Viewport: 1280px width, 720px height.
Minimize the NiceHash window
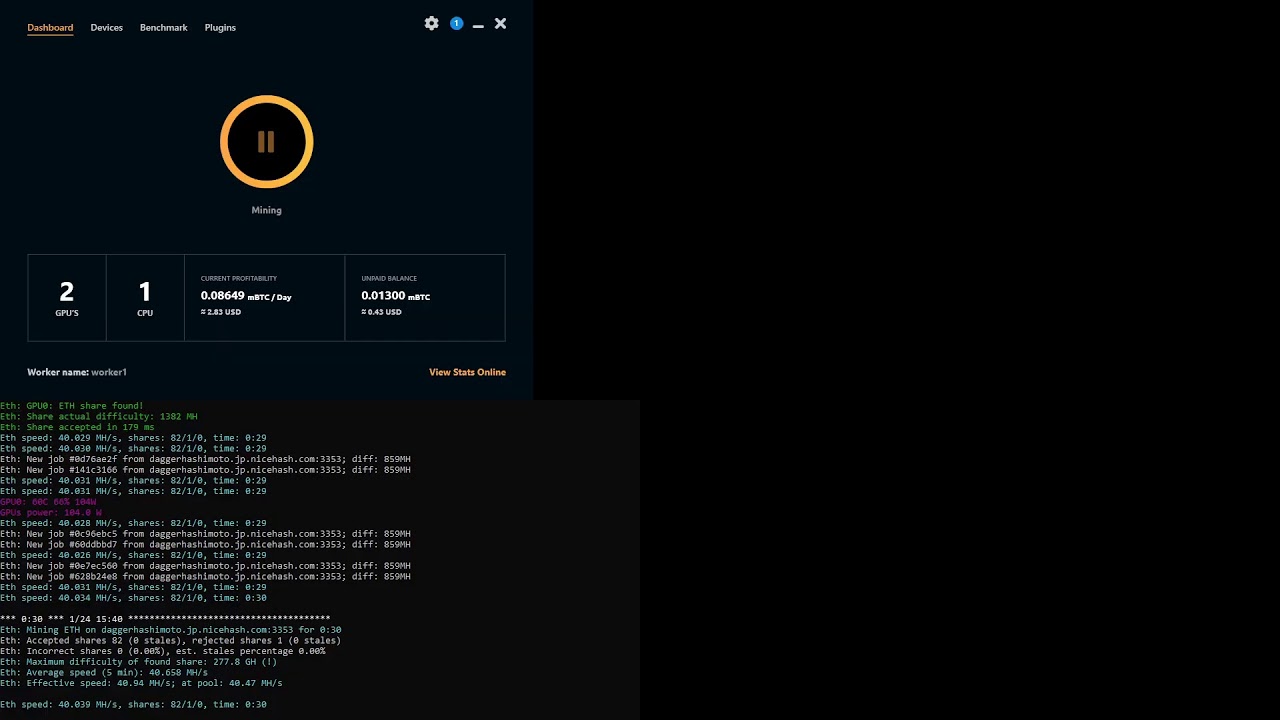478,24
